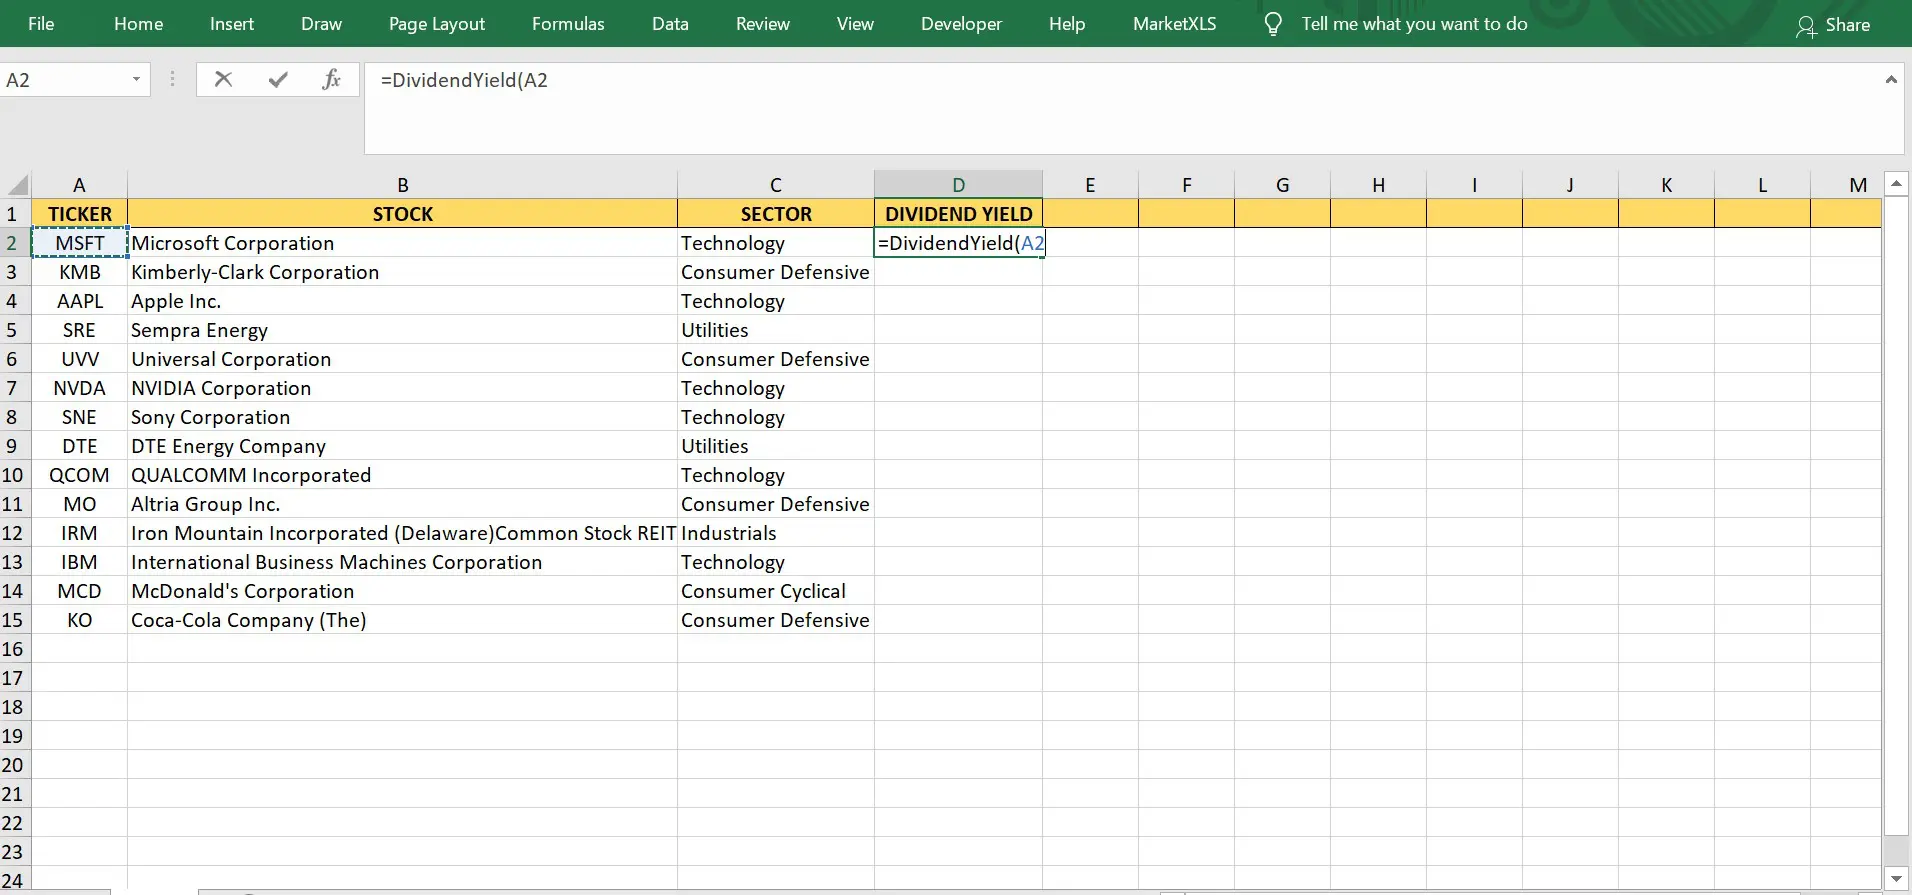The width and height of the screenshot is (1912, 895).
Task: Collapse the formula bar with chevron
Action: pyautogui.click(x=1890, y=80)
